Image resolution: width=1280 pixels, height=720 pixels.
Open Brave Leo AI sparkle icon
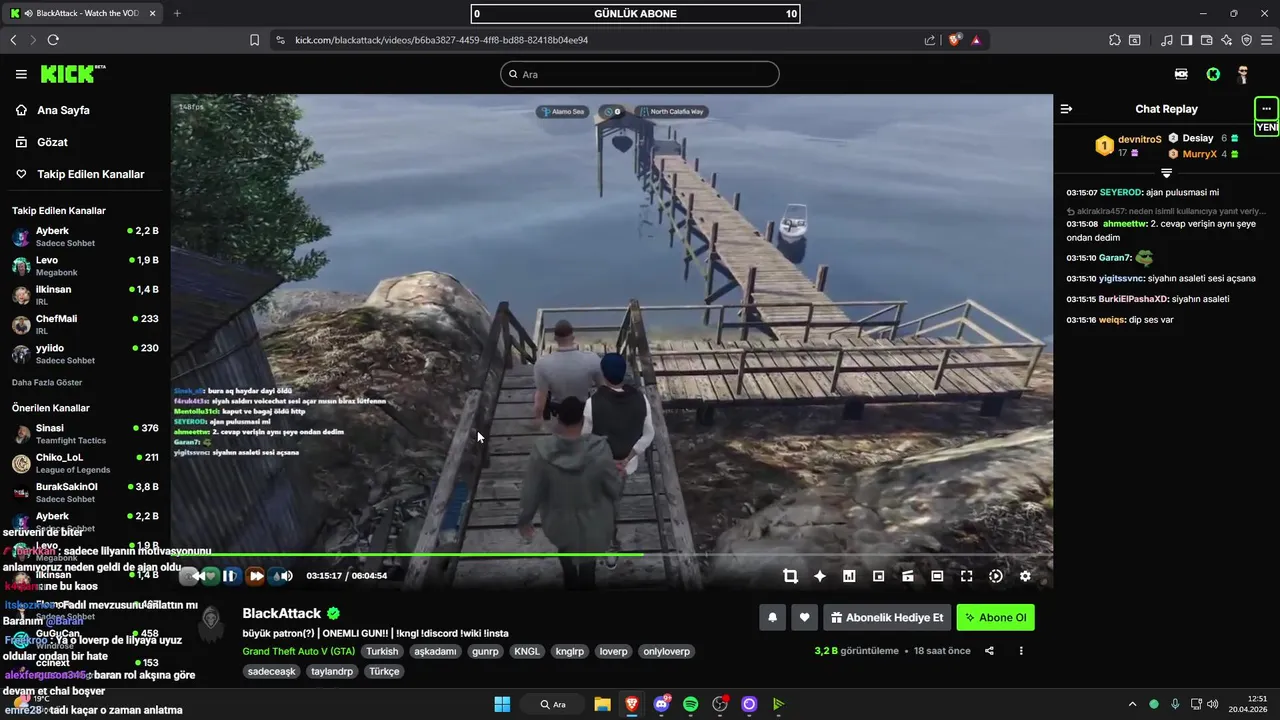(x=1227, y=40)
